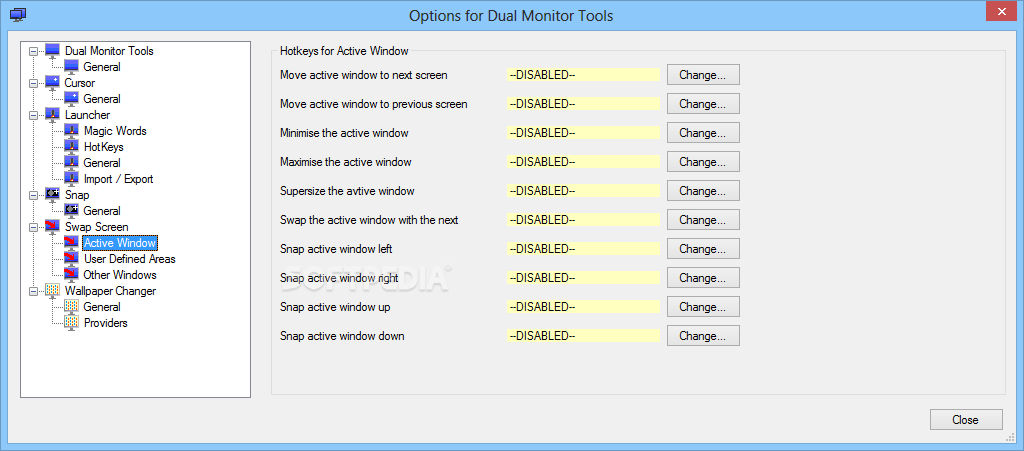Select the Snap tree label

(x=76, y=194)
